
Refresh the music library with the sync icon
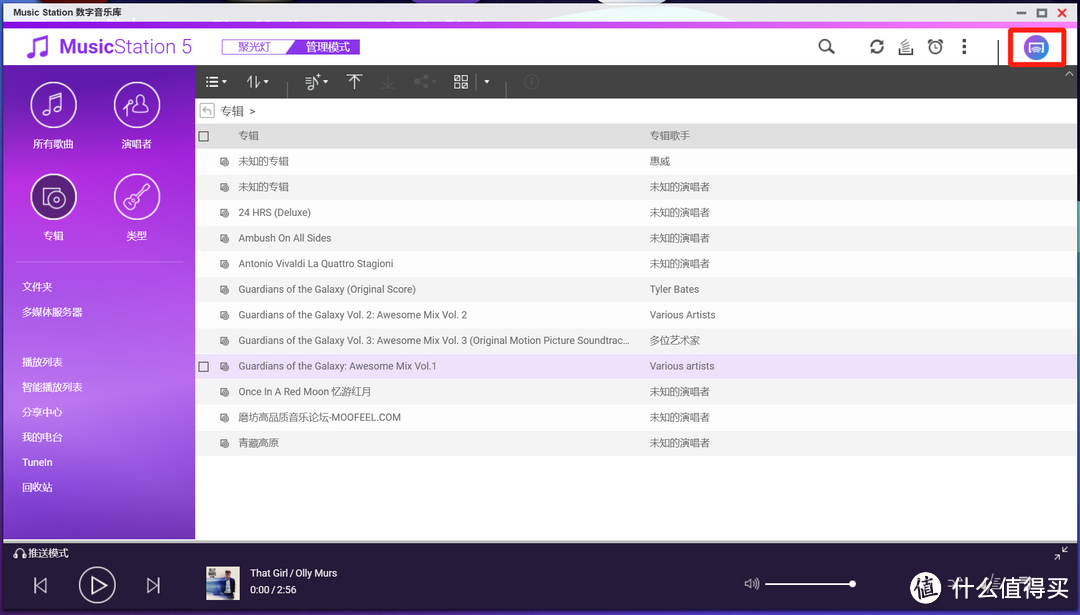pos(877,47)
